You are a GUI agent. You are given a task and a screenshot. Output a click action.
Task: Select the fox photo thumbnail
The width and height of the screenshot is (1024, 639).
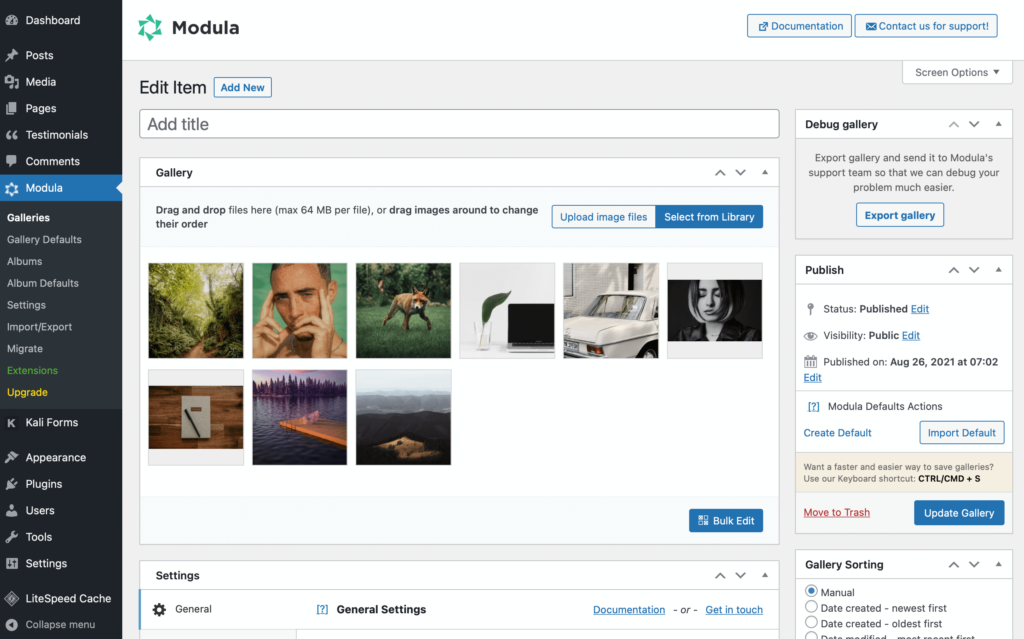click(x=403, y=310)
